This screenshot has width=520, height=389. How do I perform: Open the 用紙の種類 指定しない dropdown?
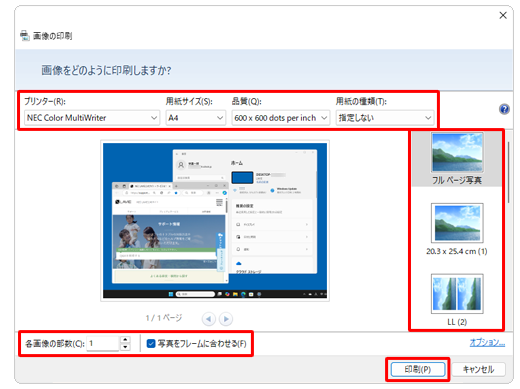coord(385,118)
